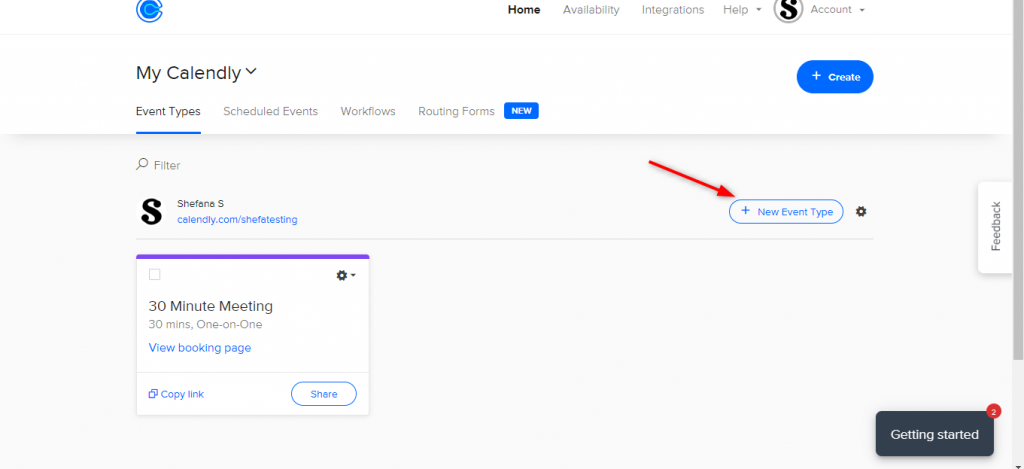Click the NEW badge beside Routing Forms
Viewport: 1024px width, 469px height.
pos(521,111)
